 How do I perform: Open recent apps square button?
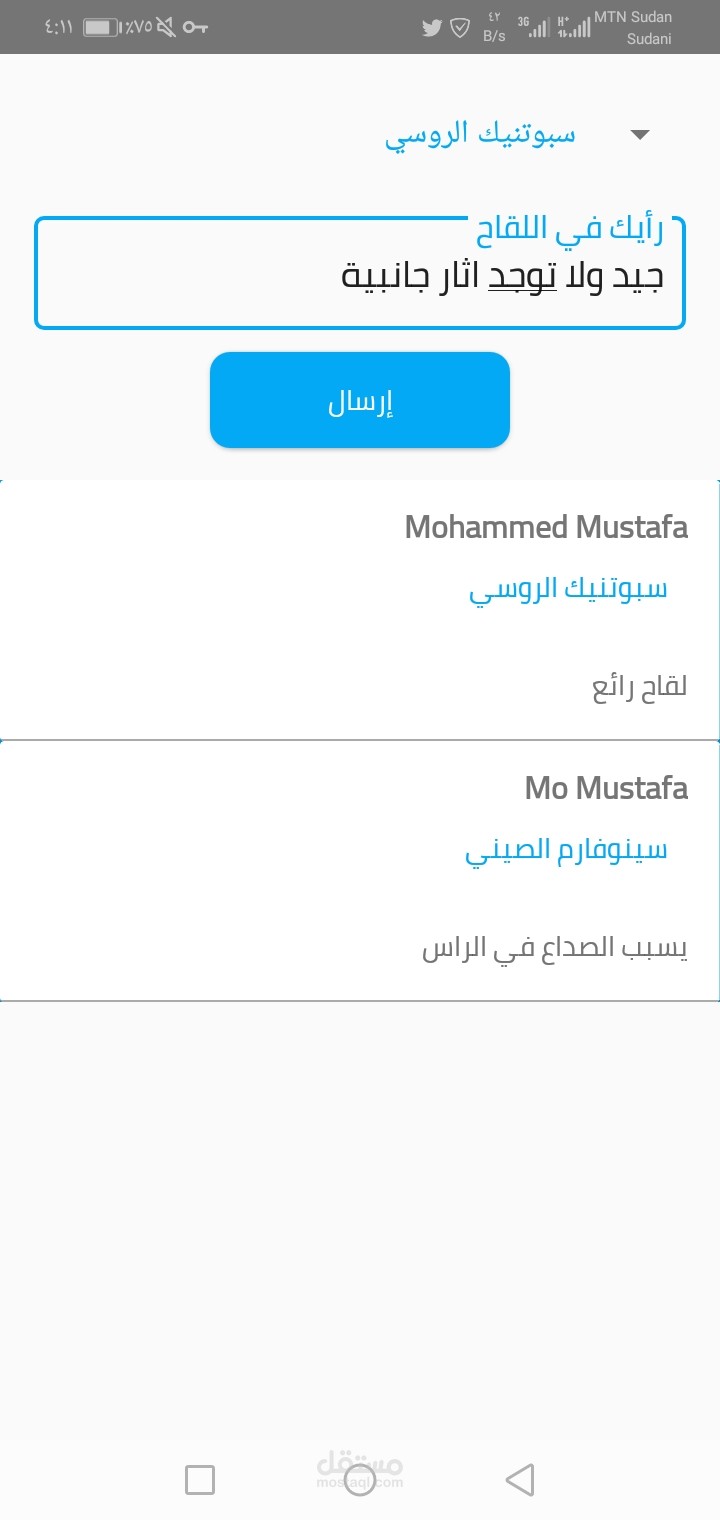click(x=200, y=1479)
